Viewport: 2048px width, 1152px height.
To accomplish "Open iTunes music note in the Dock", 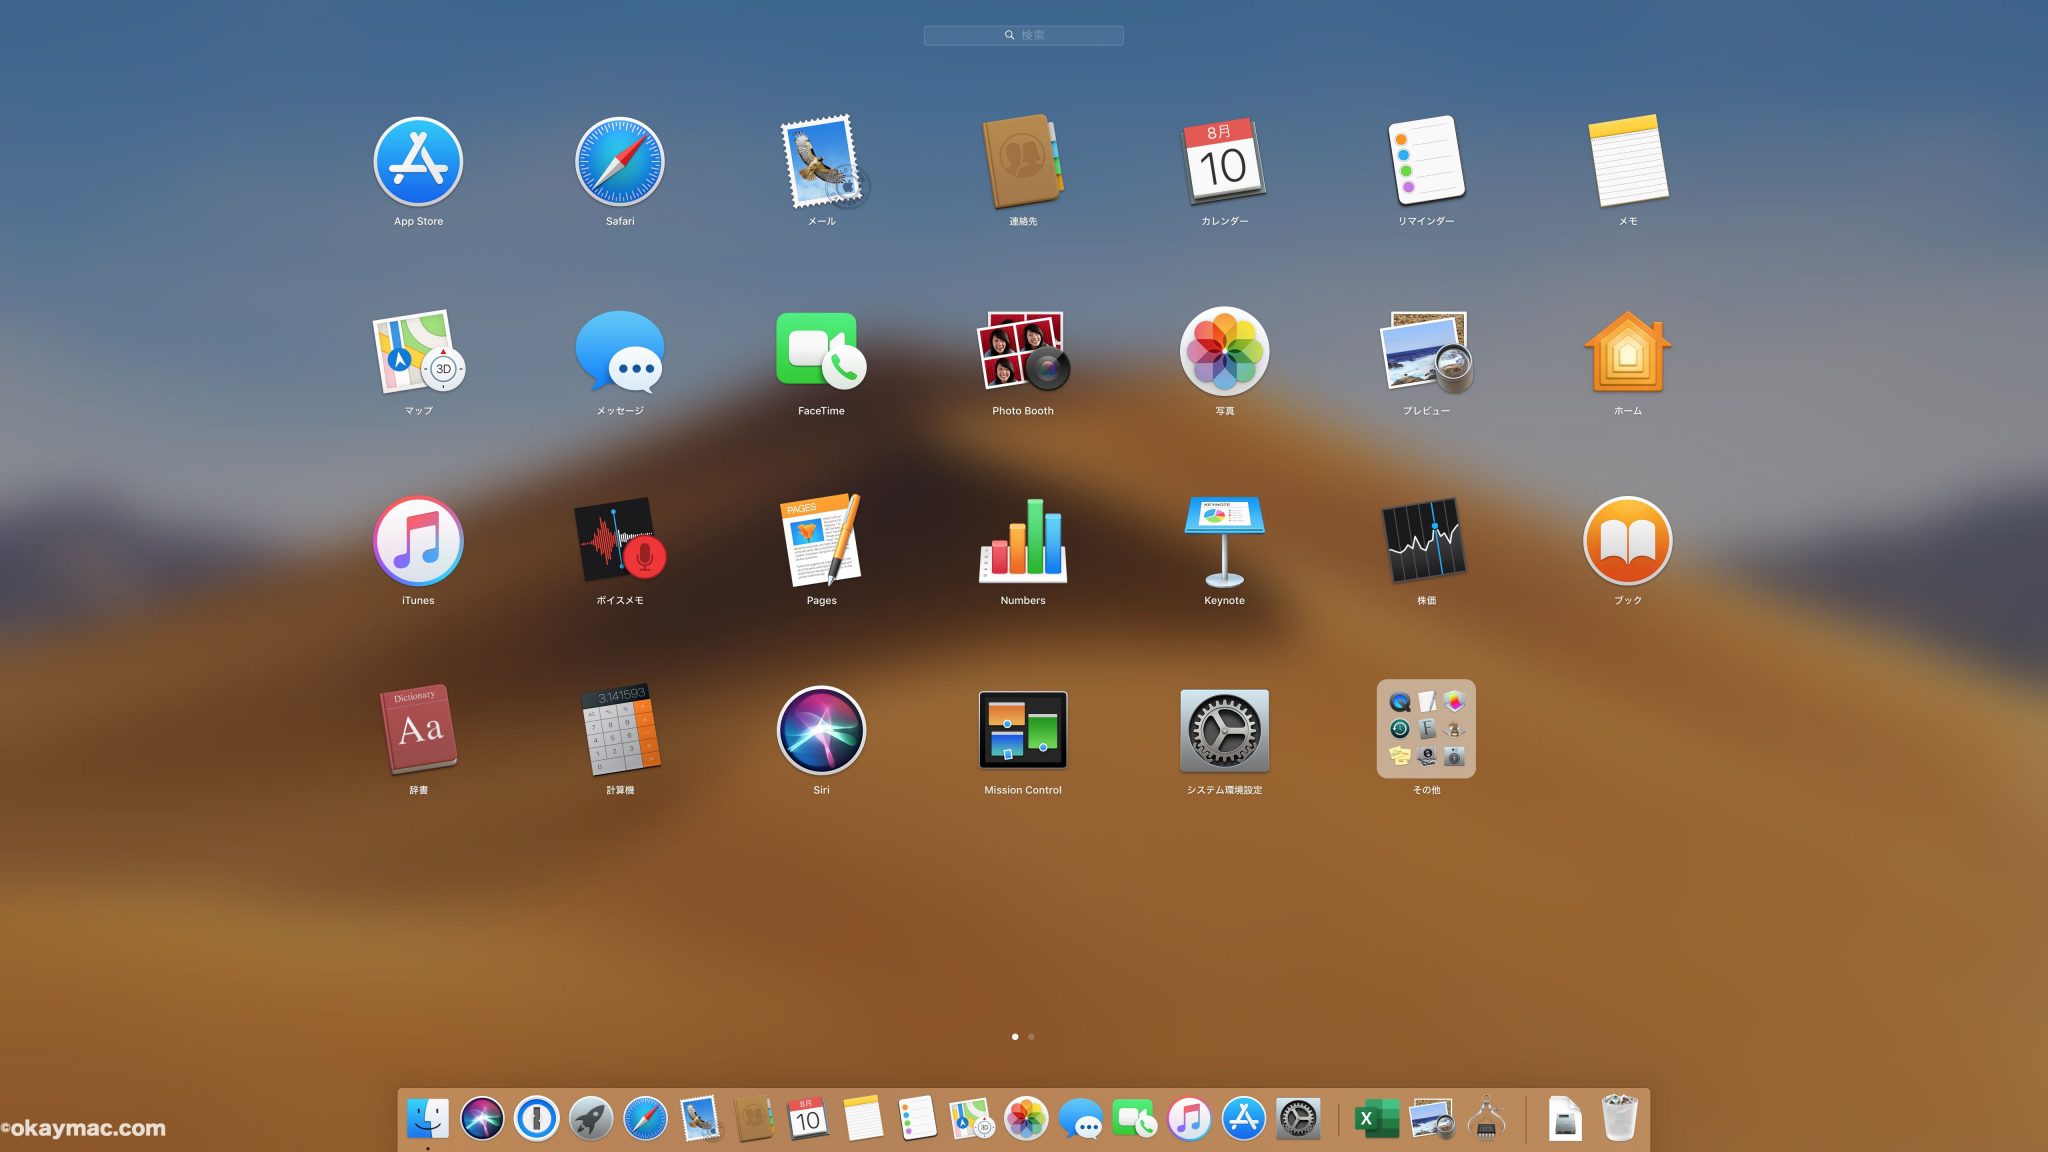I will tap(1189, 1118).
